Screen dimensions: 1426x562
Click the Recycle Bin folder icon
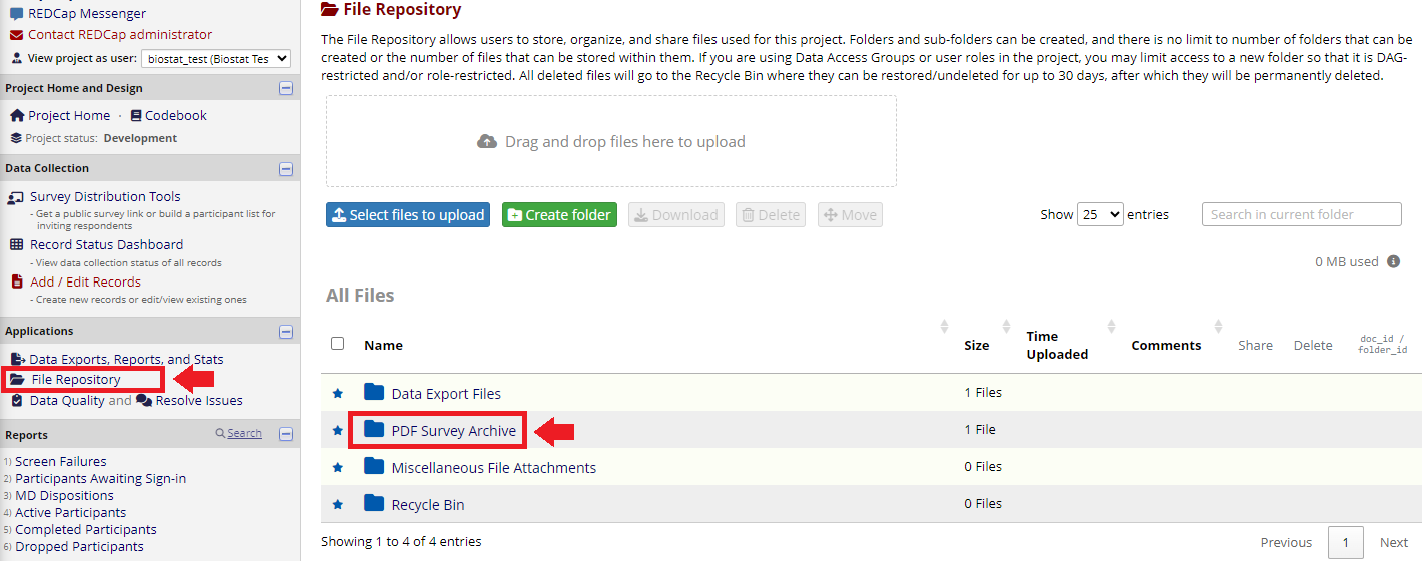point(374,503)
